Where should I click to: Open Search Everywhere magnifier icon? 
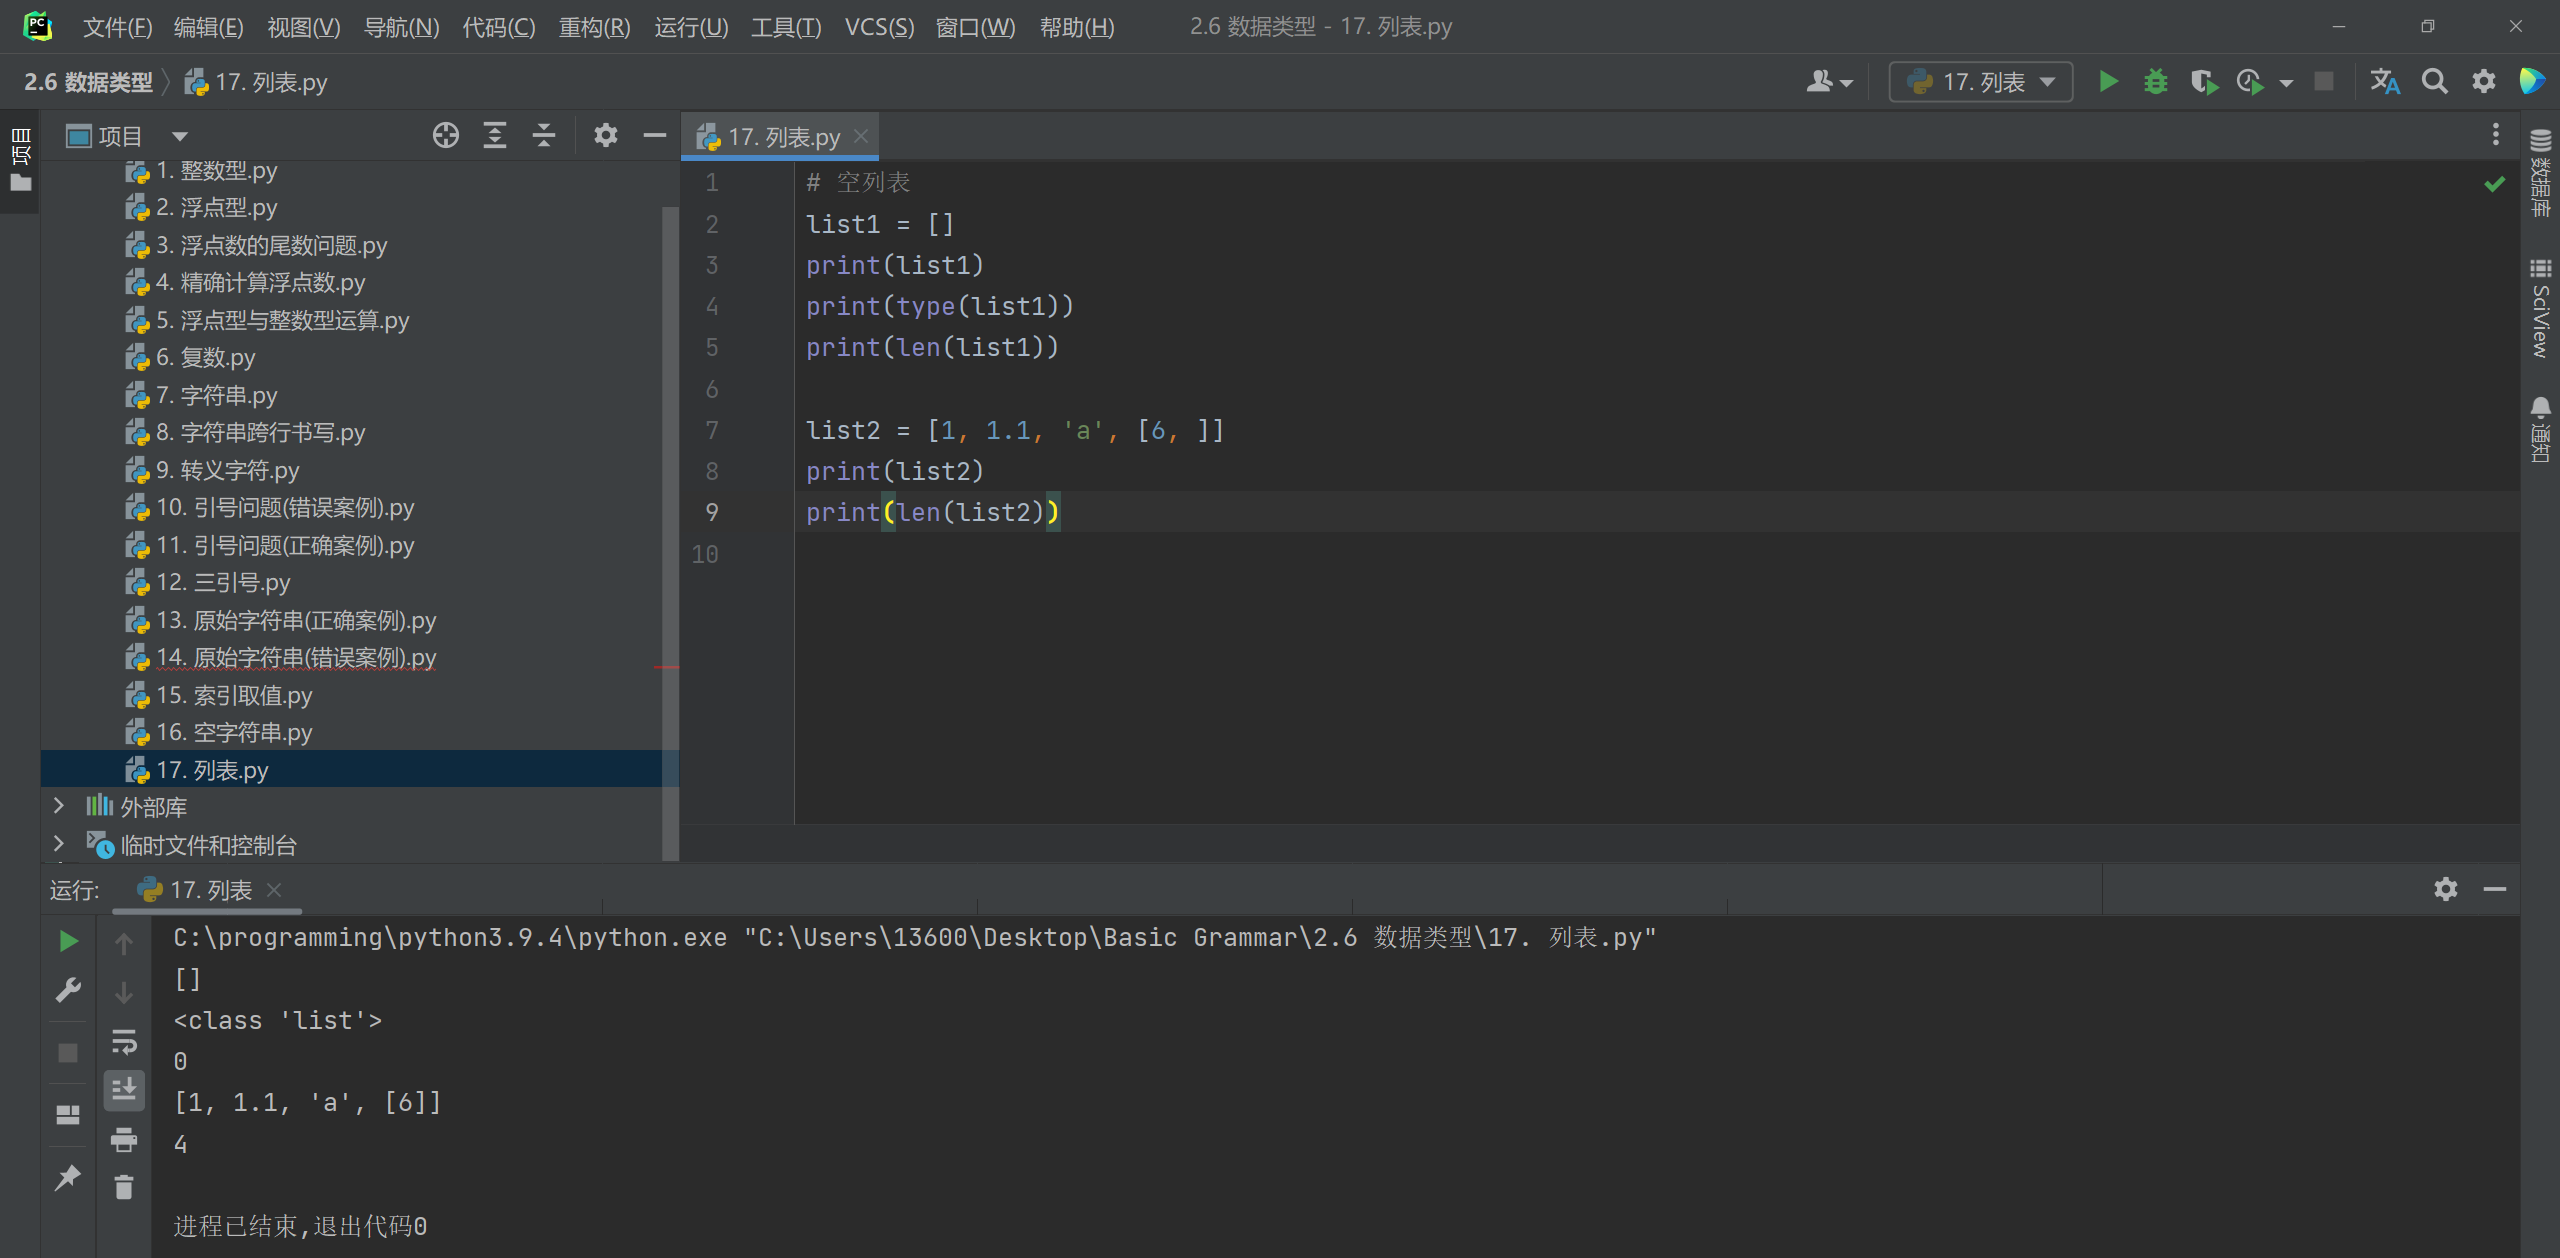click(2435, 81)
